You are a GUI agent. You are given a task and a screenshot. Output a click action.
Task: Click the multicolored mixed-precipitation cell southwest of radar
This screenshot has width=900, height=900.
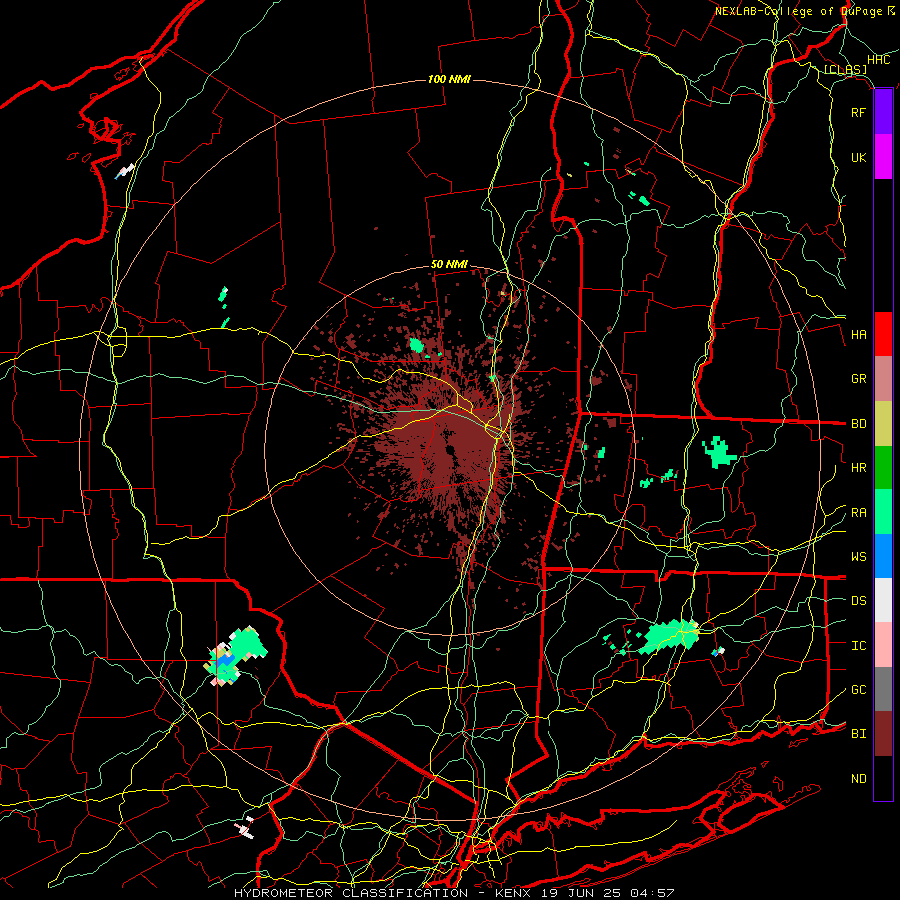pos(235,655)
